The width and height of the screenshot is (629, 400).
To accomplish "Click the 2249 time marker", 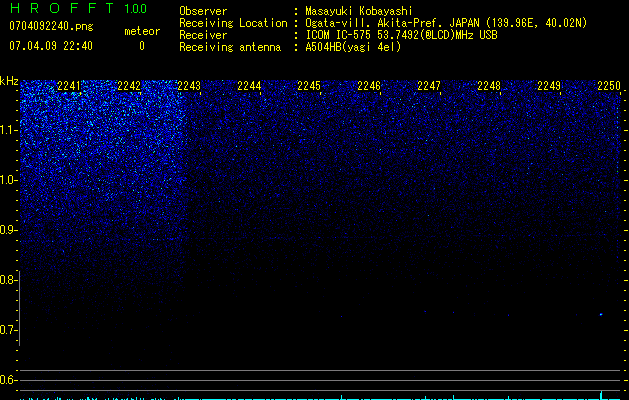I will pyautogui.click(x=549, y=86).
